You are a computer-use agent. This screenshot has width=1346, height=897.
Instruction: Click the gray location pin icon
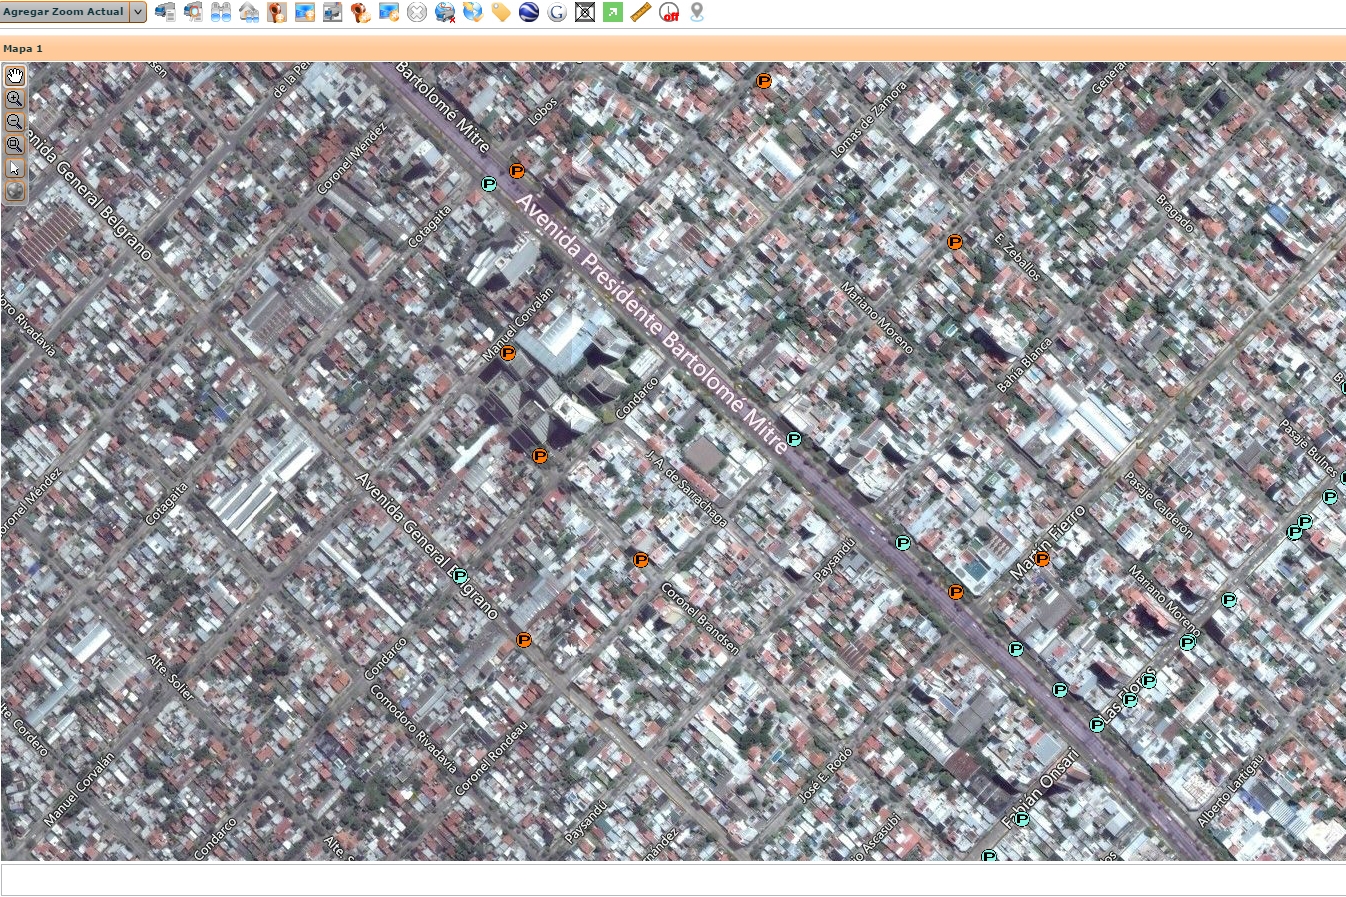tap(697, 12)
